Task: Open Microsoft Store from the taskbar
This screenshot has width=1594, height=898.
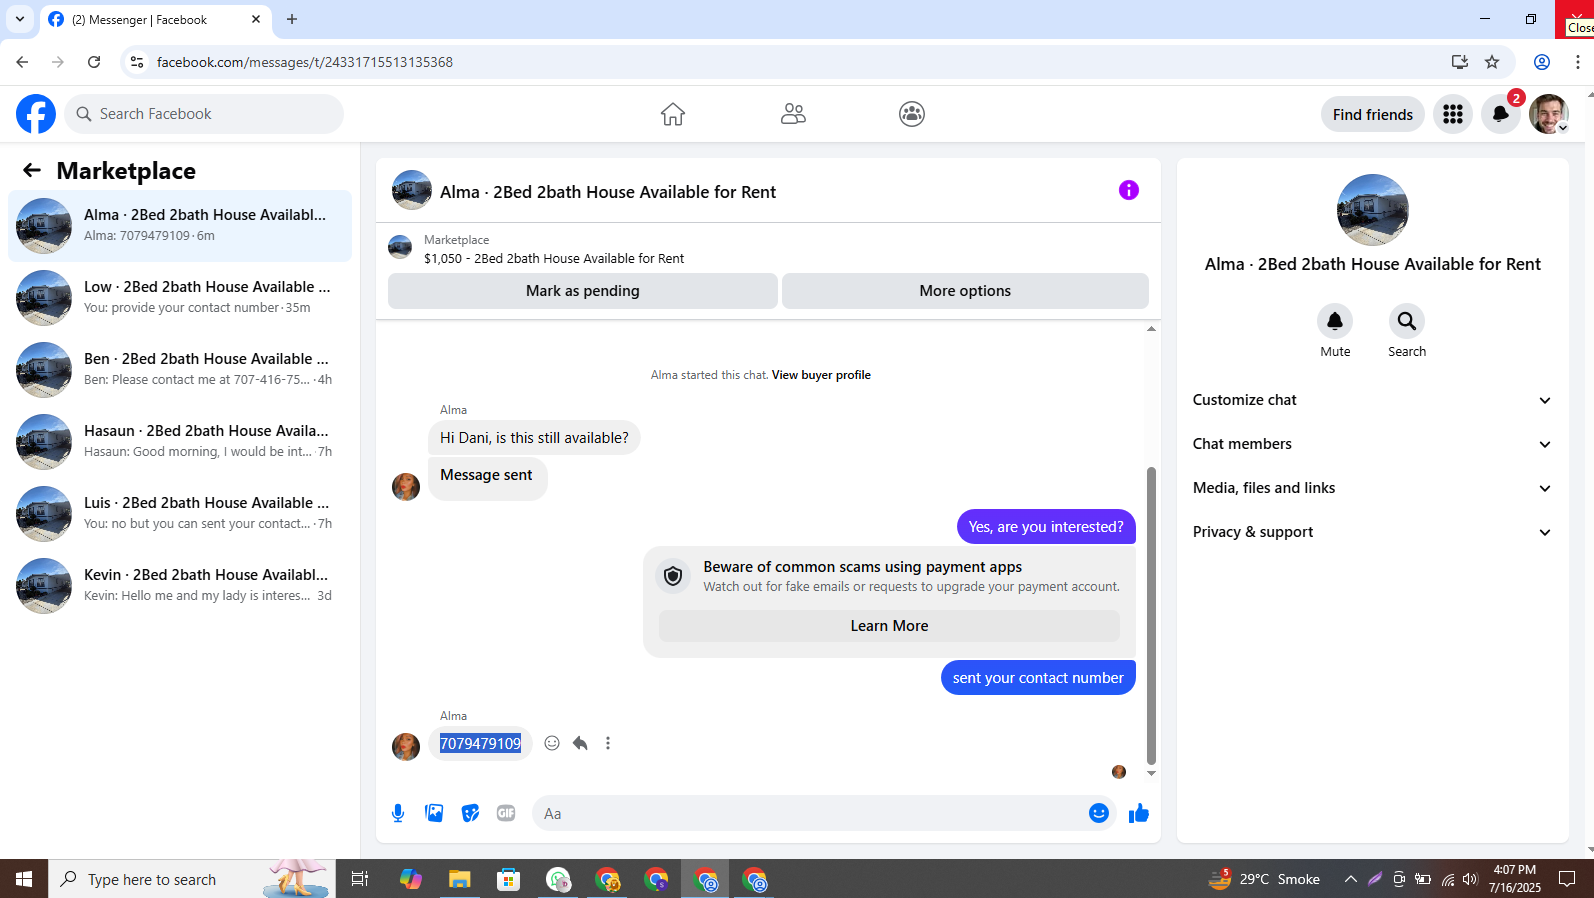Action: point(509,879)
